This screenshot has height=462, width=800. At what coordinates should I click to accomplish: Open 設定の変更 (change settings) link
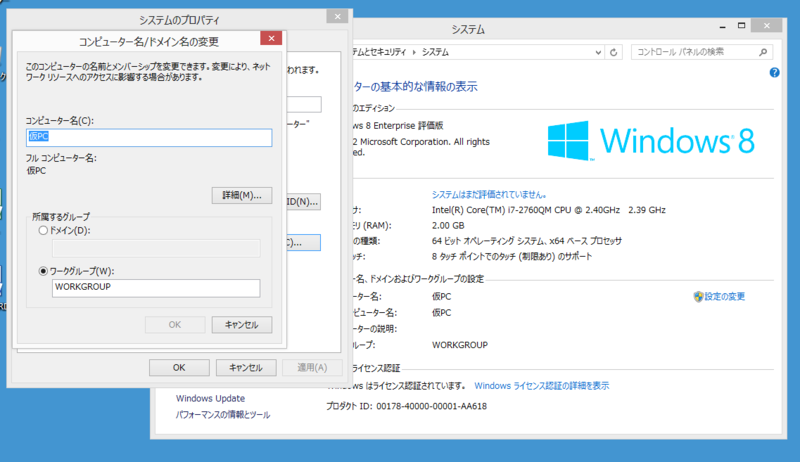(x=725, y=297)
